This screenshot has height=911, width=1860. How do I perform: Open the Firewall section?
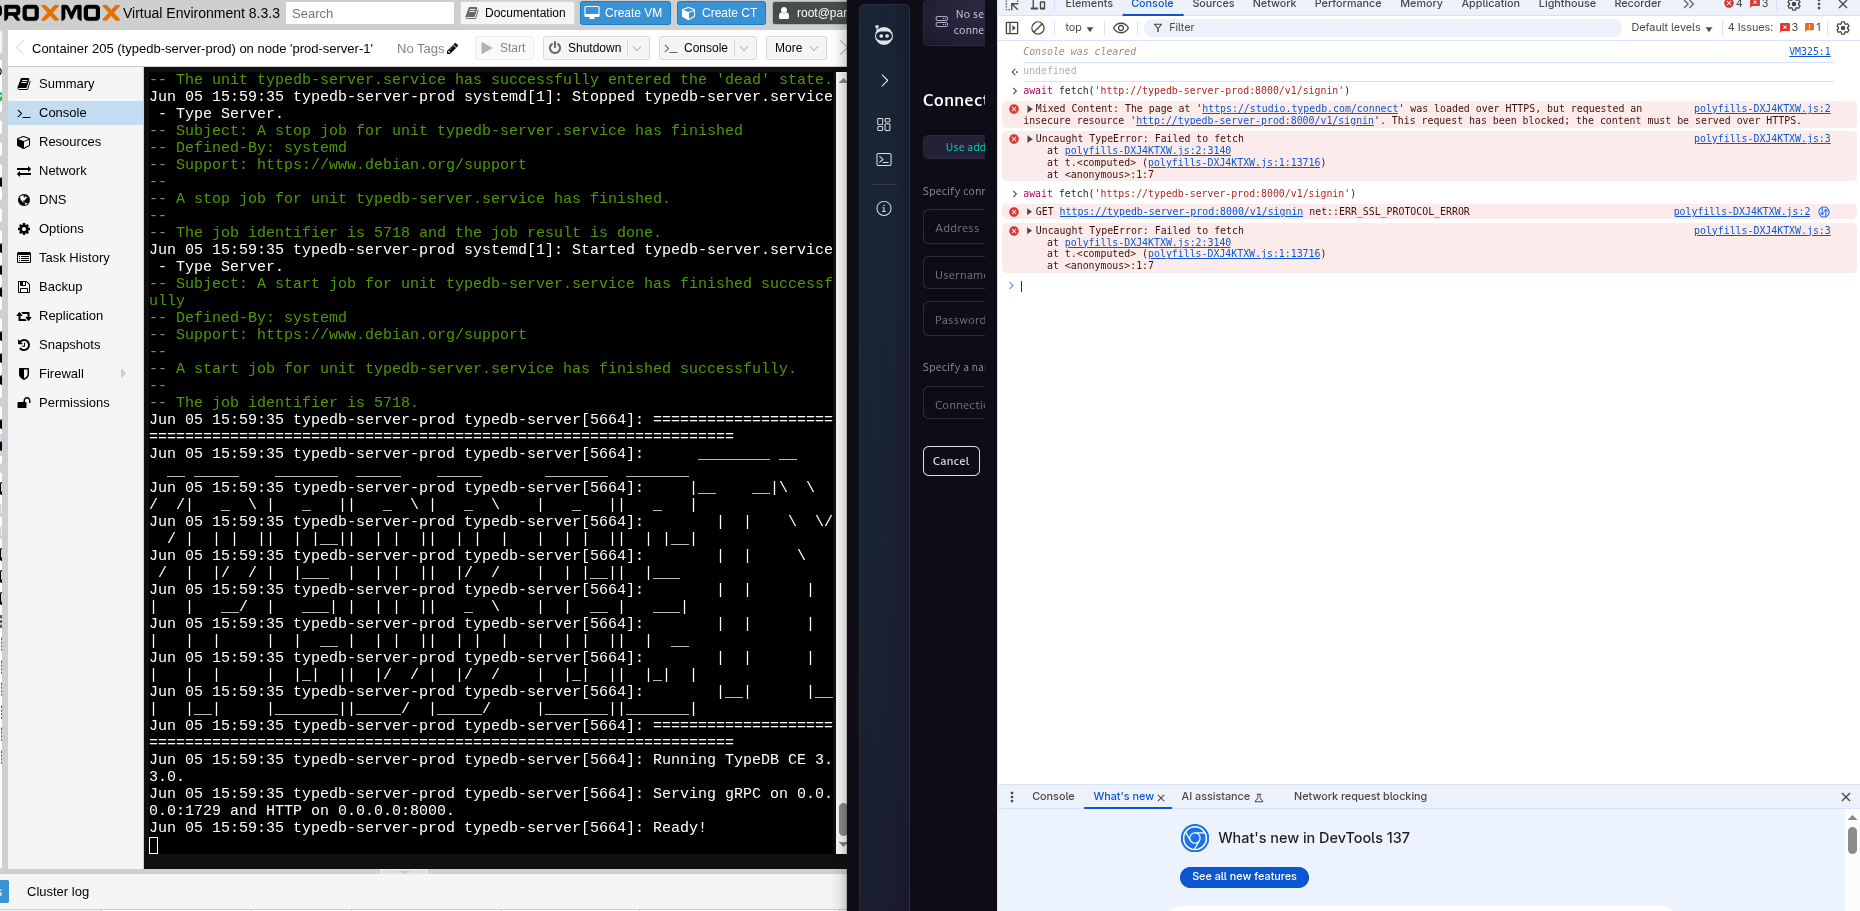click(x=61, y=374)
